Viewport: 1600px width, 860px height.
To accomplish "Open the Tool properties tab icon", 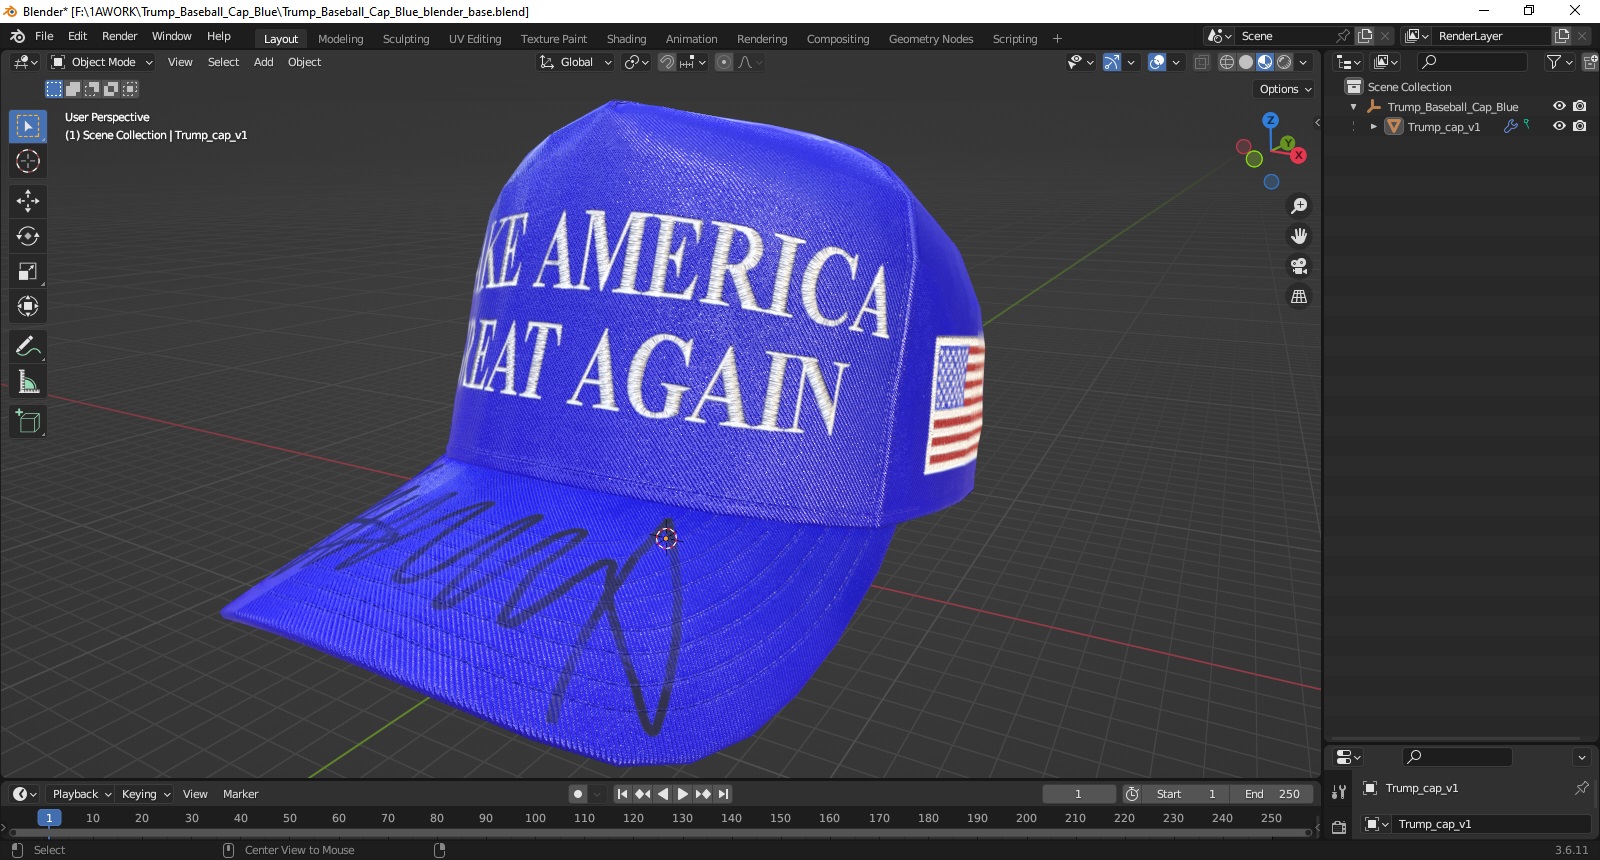I will pos(1339,791).
